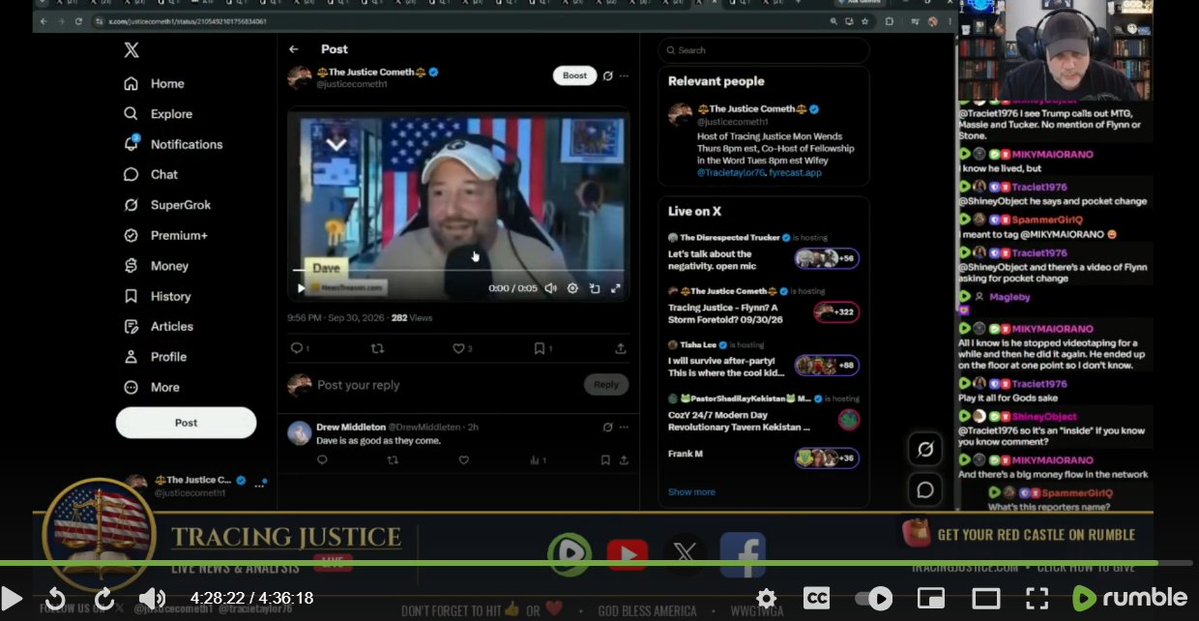Click browser address bar URL
1199x621 pixels.
tap(187, 21)
